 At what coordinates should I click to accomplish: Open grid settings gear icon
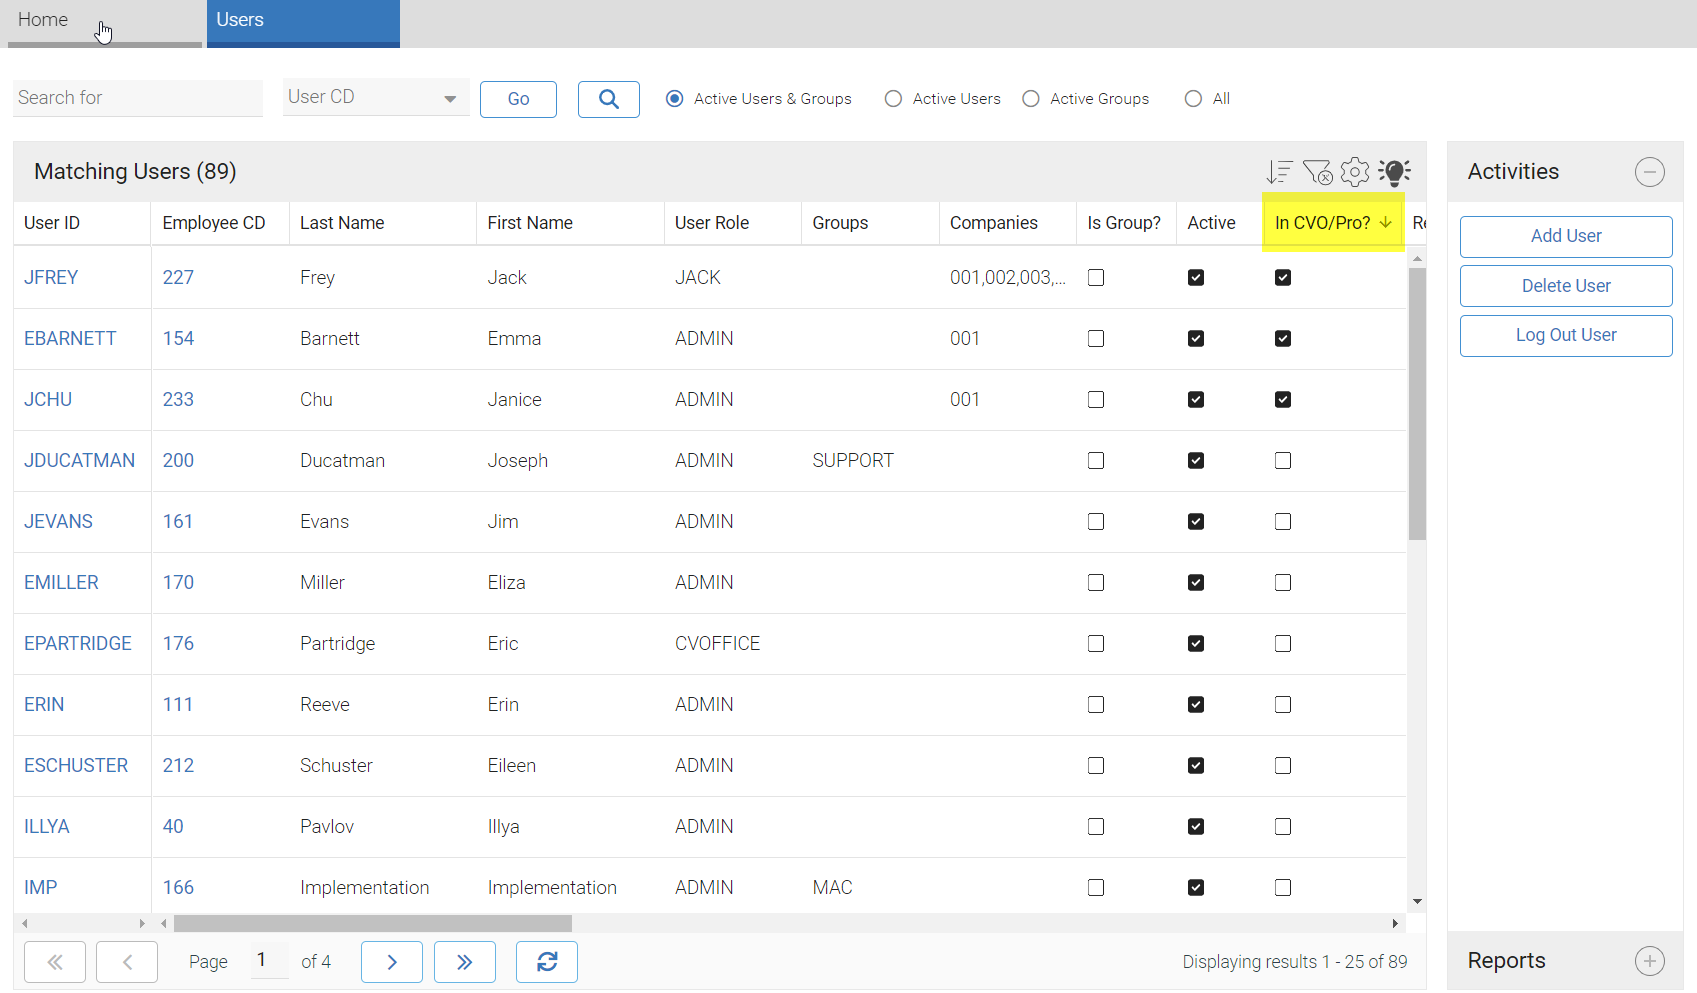(1355, 172)
